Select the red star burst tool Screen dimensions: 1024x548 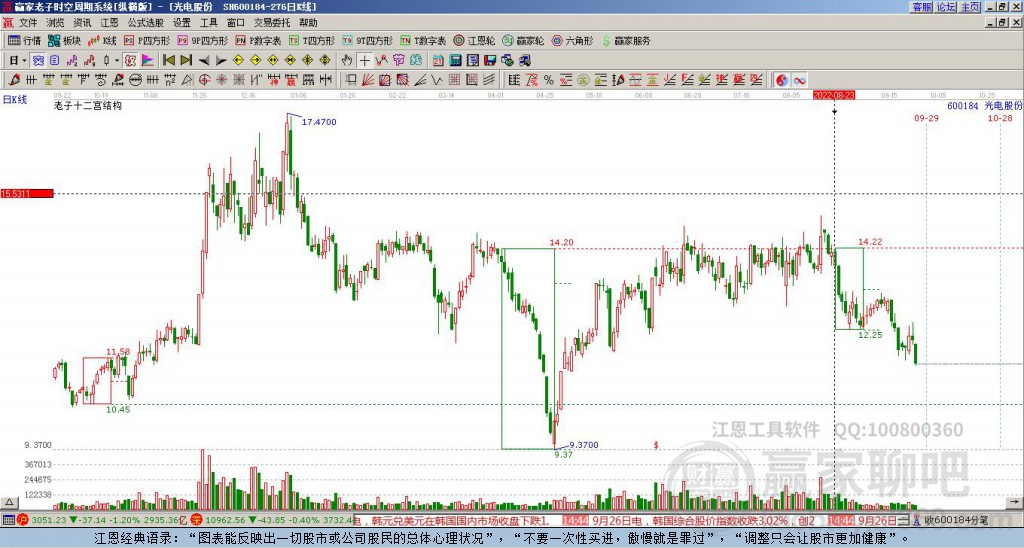pos(221,80)
